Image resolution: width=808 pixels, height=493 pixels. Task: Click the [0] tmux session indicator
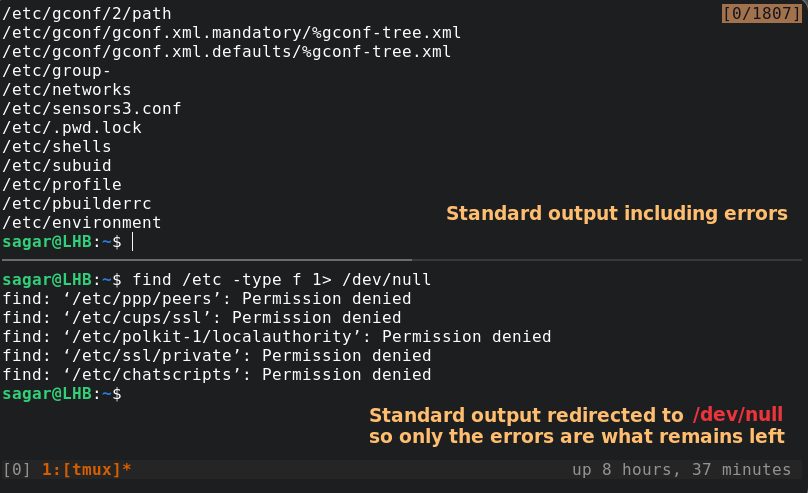pyautogui.click(x=16, y=469)
